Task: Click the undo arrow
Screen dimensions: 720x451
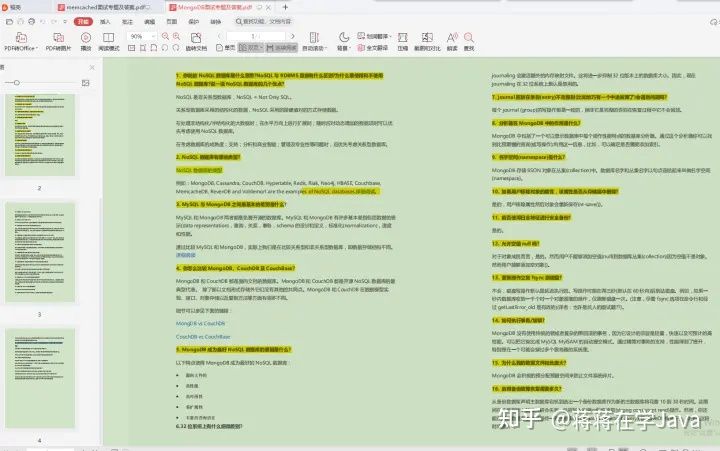Action: [43, 22]
